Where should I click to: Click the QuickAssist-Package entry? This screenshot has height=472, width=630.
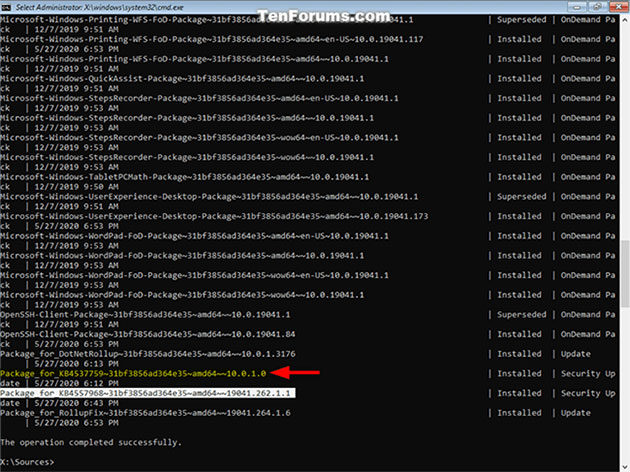pyautogui.click(x=182, y=78)
